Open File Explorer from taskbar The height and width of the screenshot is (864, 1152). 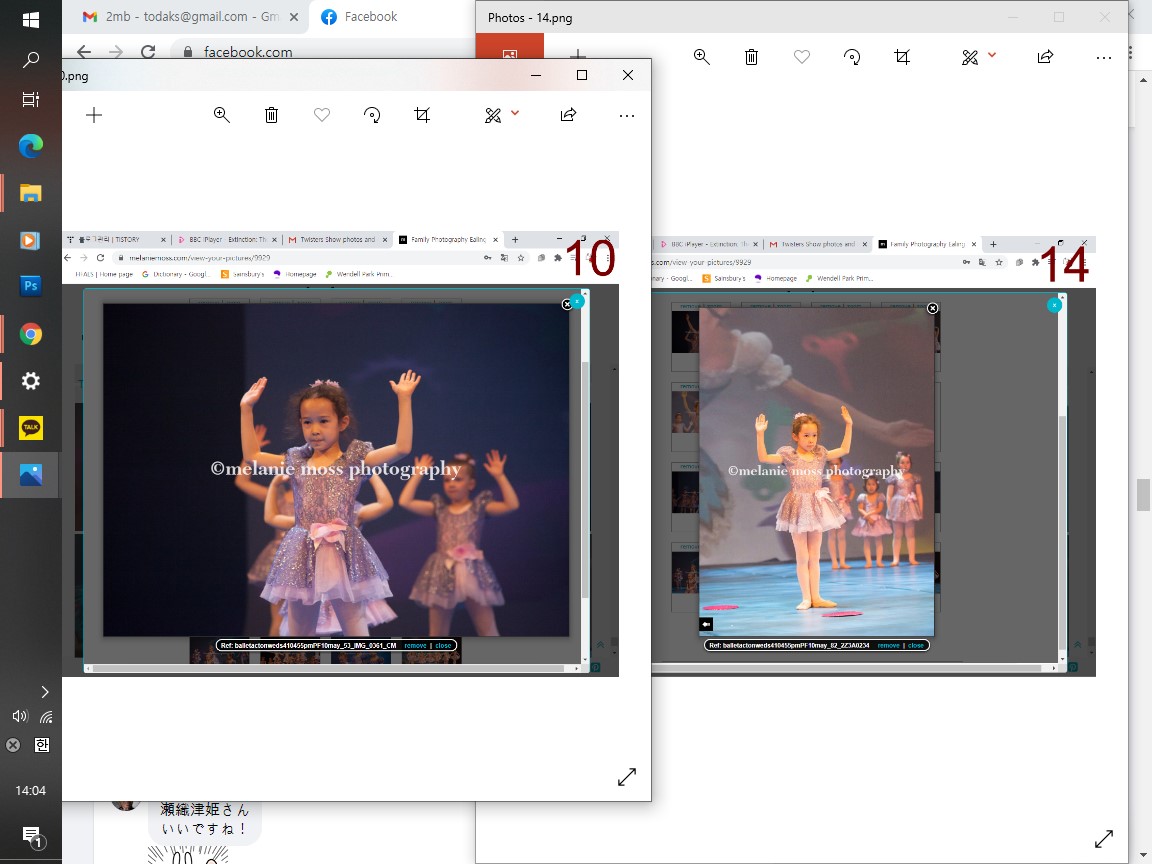click(x=30, y=193)
